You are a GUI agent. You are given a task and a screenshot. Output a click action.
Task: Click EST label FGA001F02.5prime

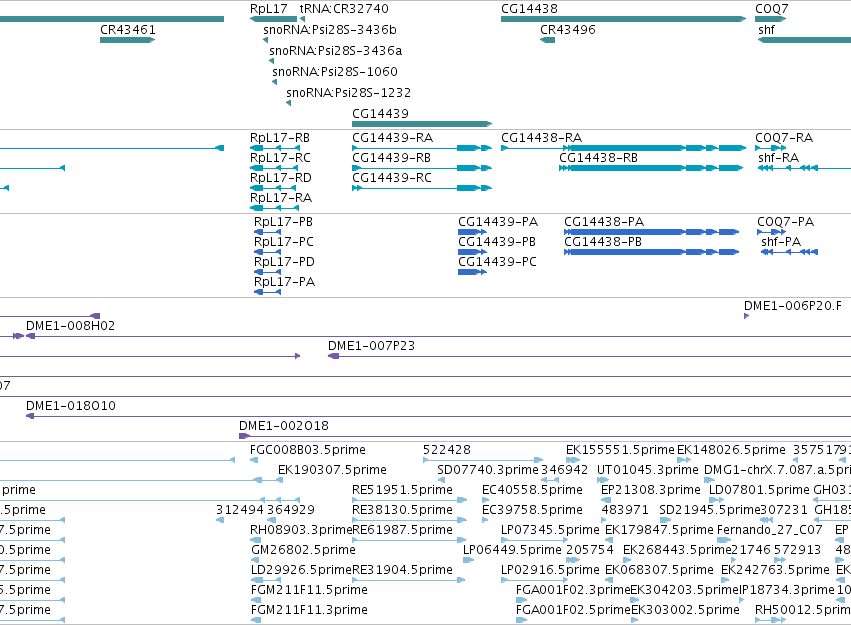click(573, 610)
